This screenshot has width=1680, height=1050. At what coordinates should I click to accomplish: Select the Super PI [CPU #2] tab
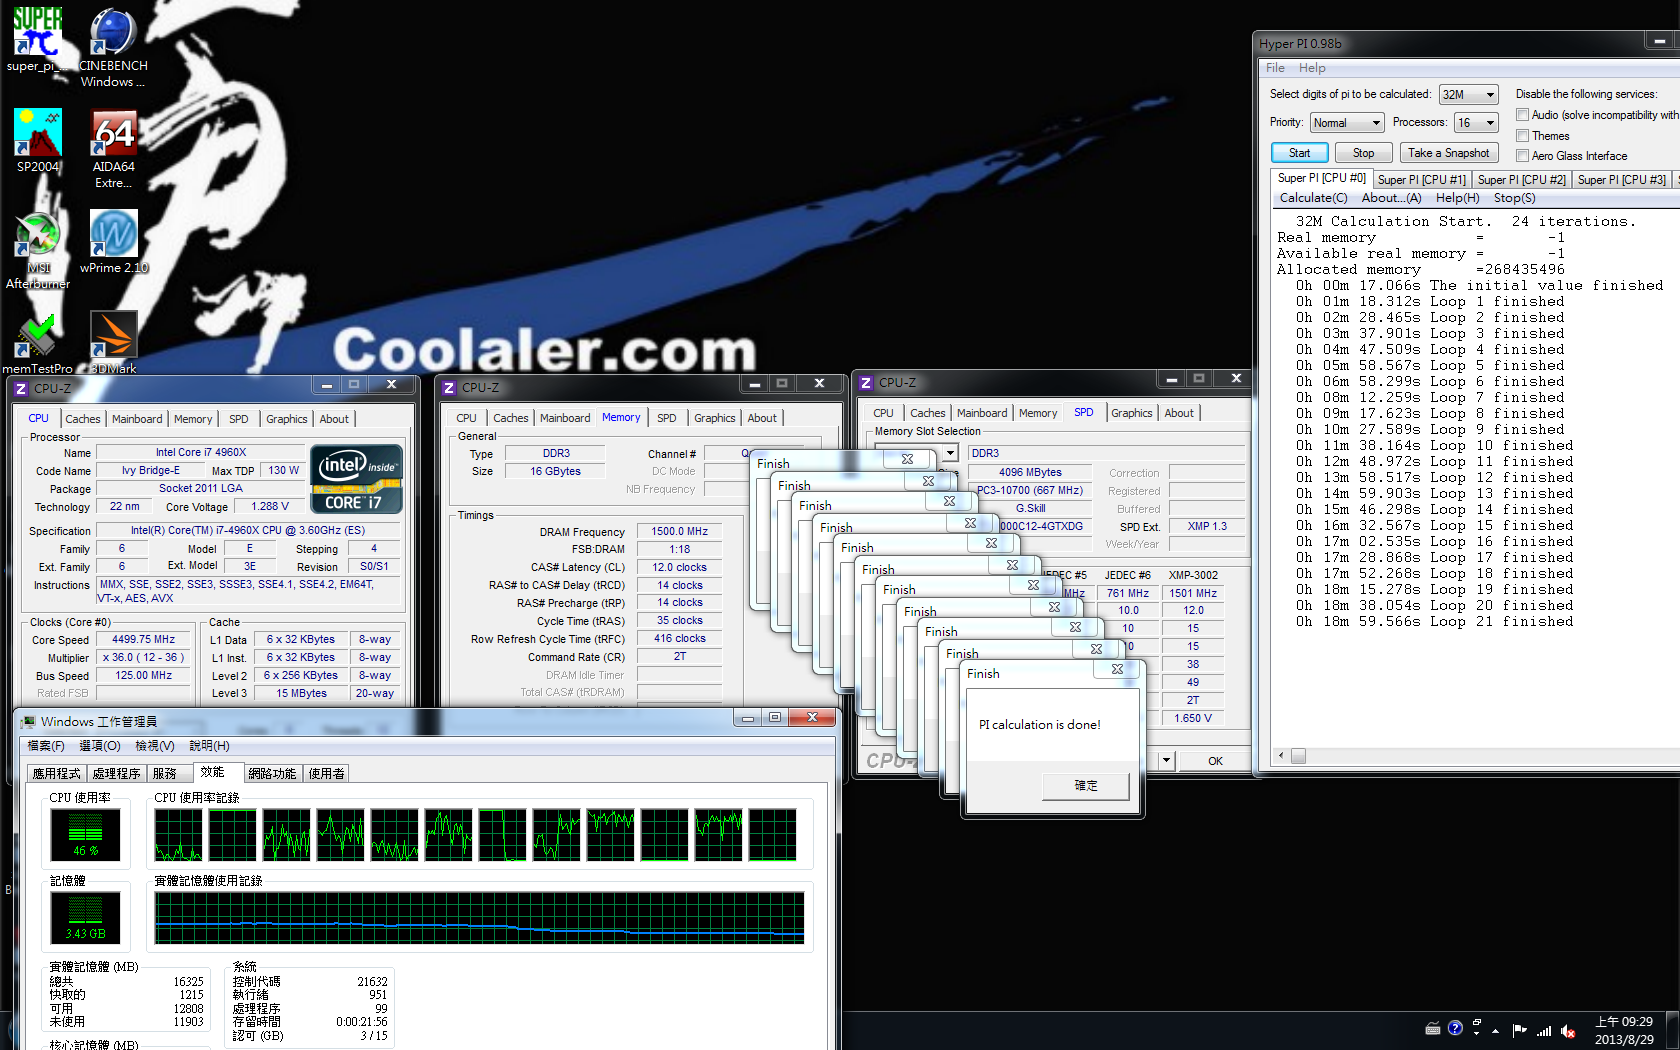[x=1521, y=179]
